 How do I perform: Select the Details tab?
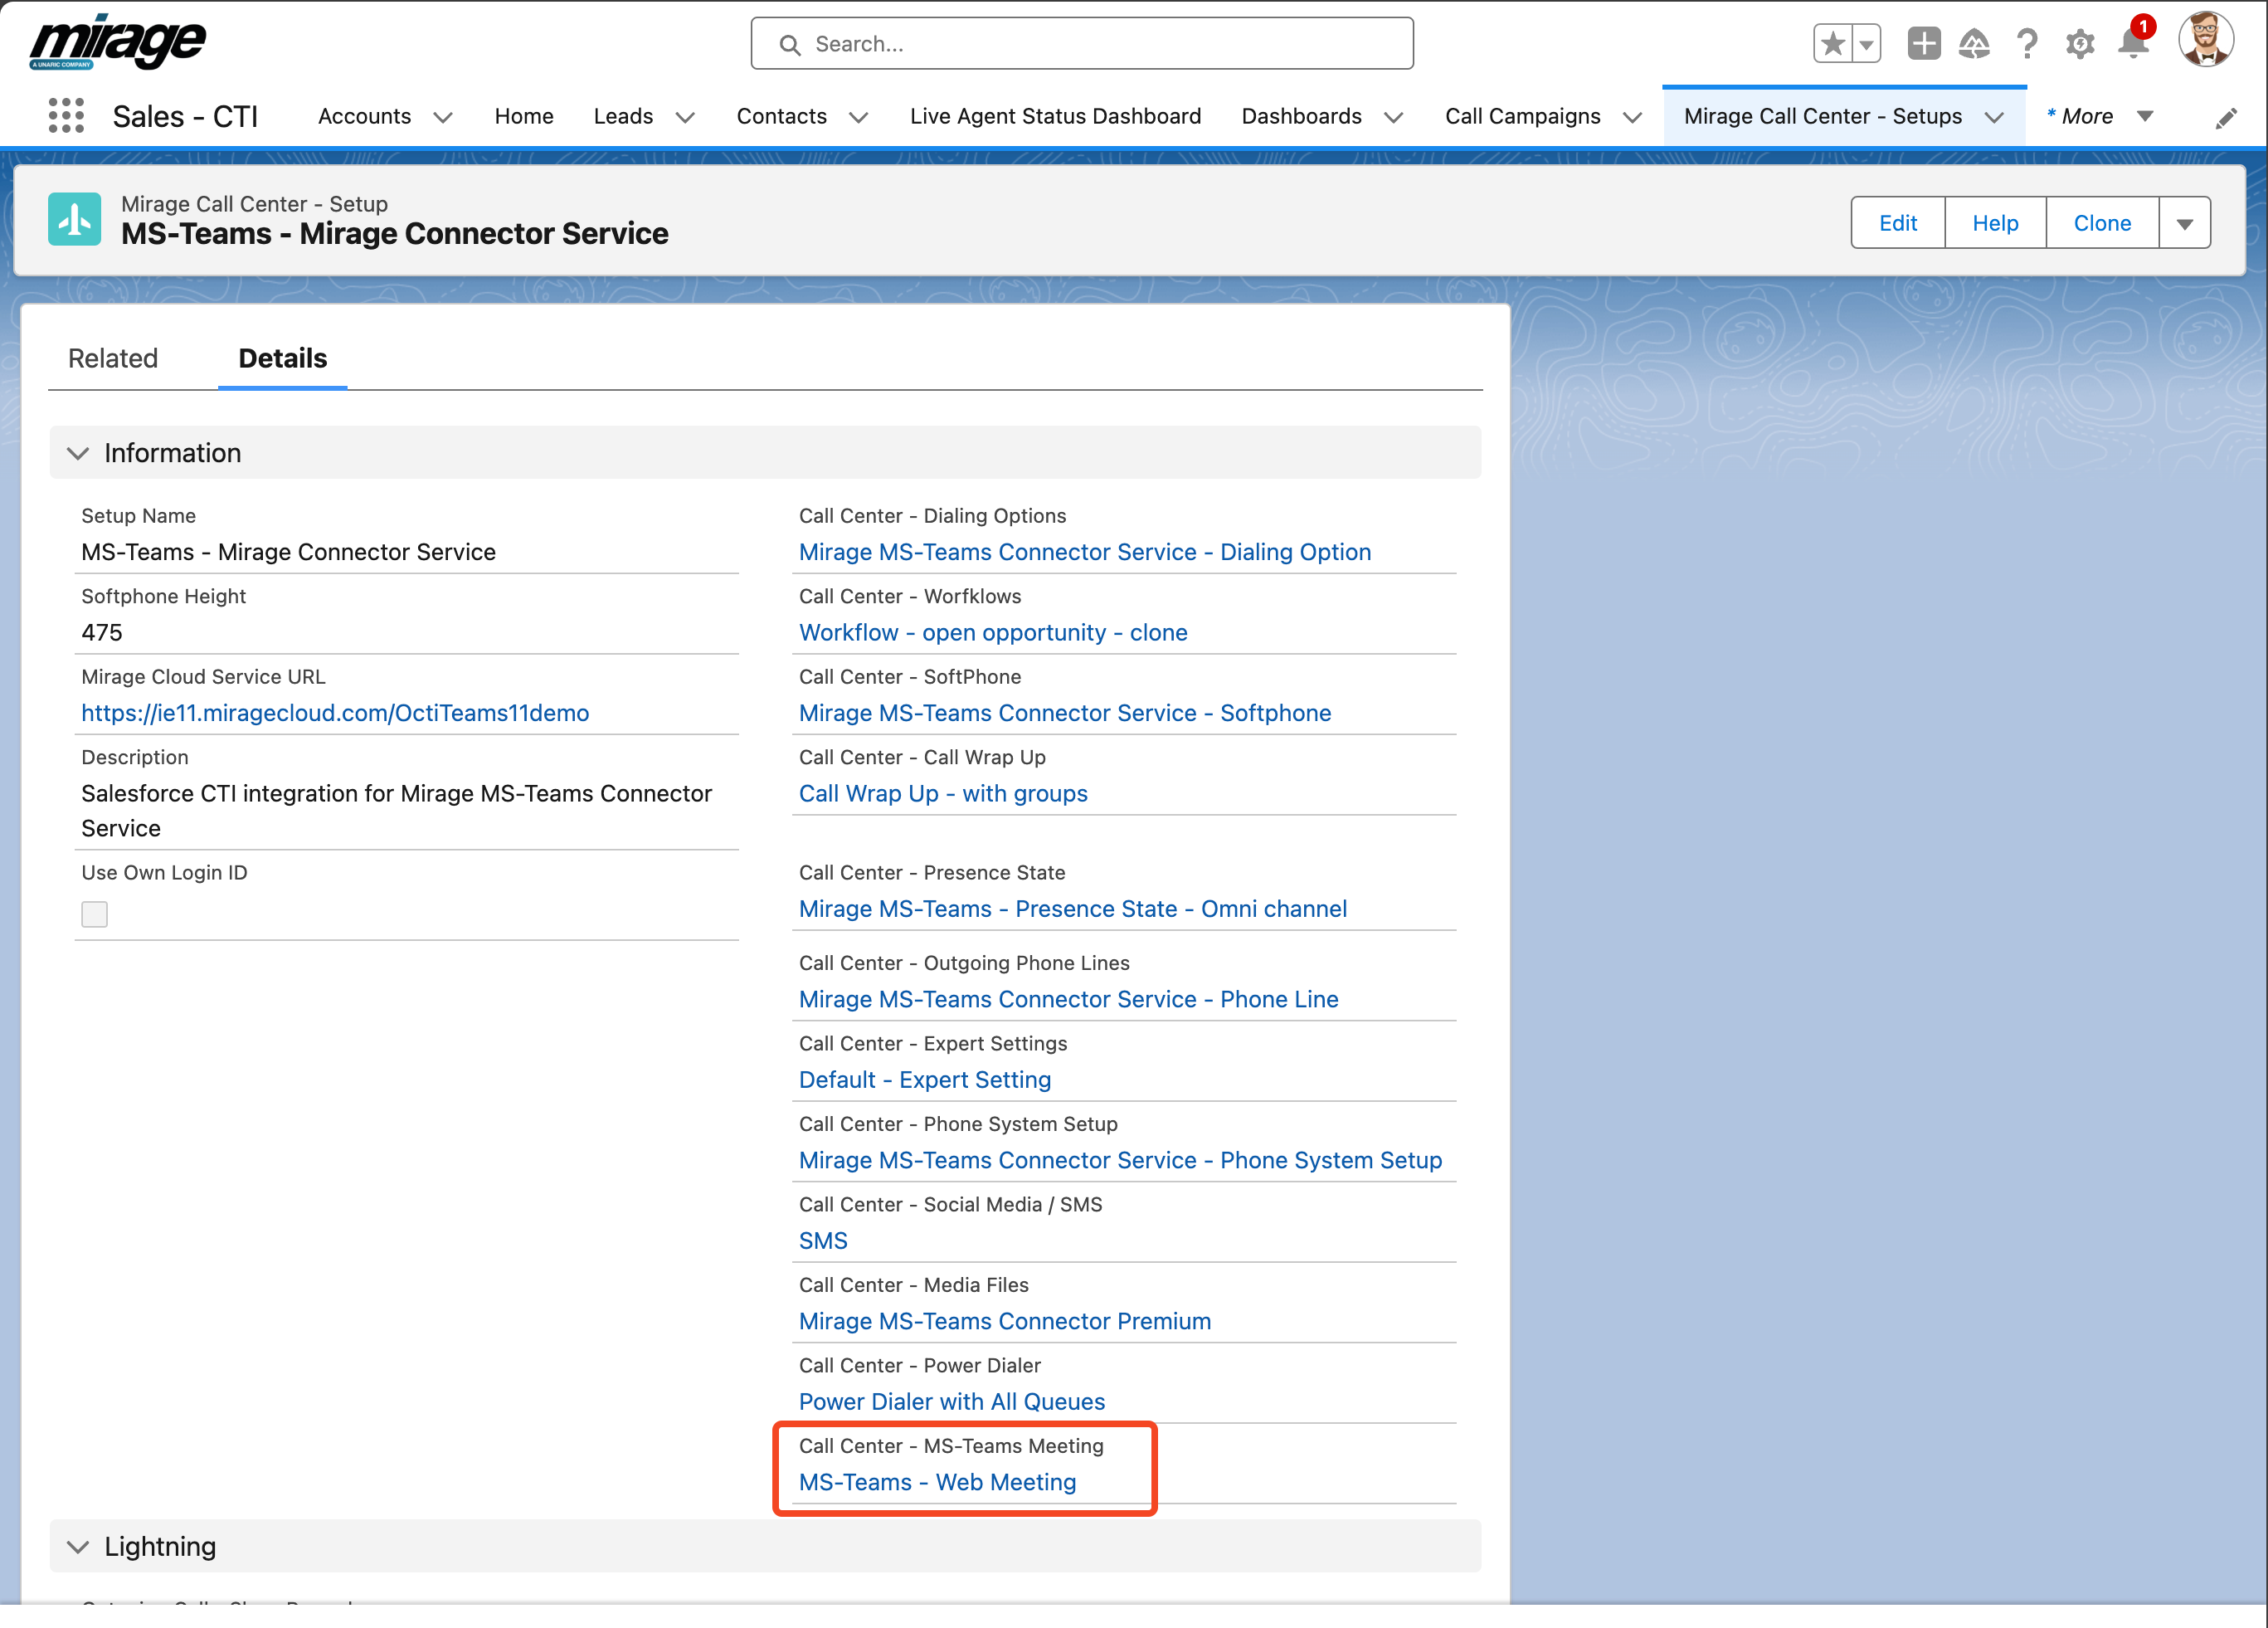[x=283, y=358]
